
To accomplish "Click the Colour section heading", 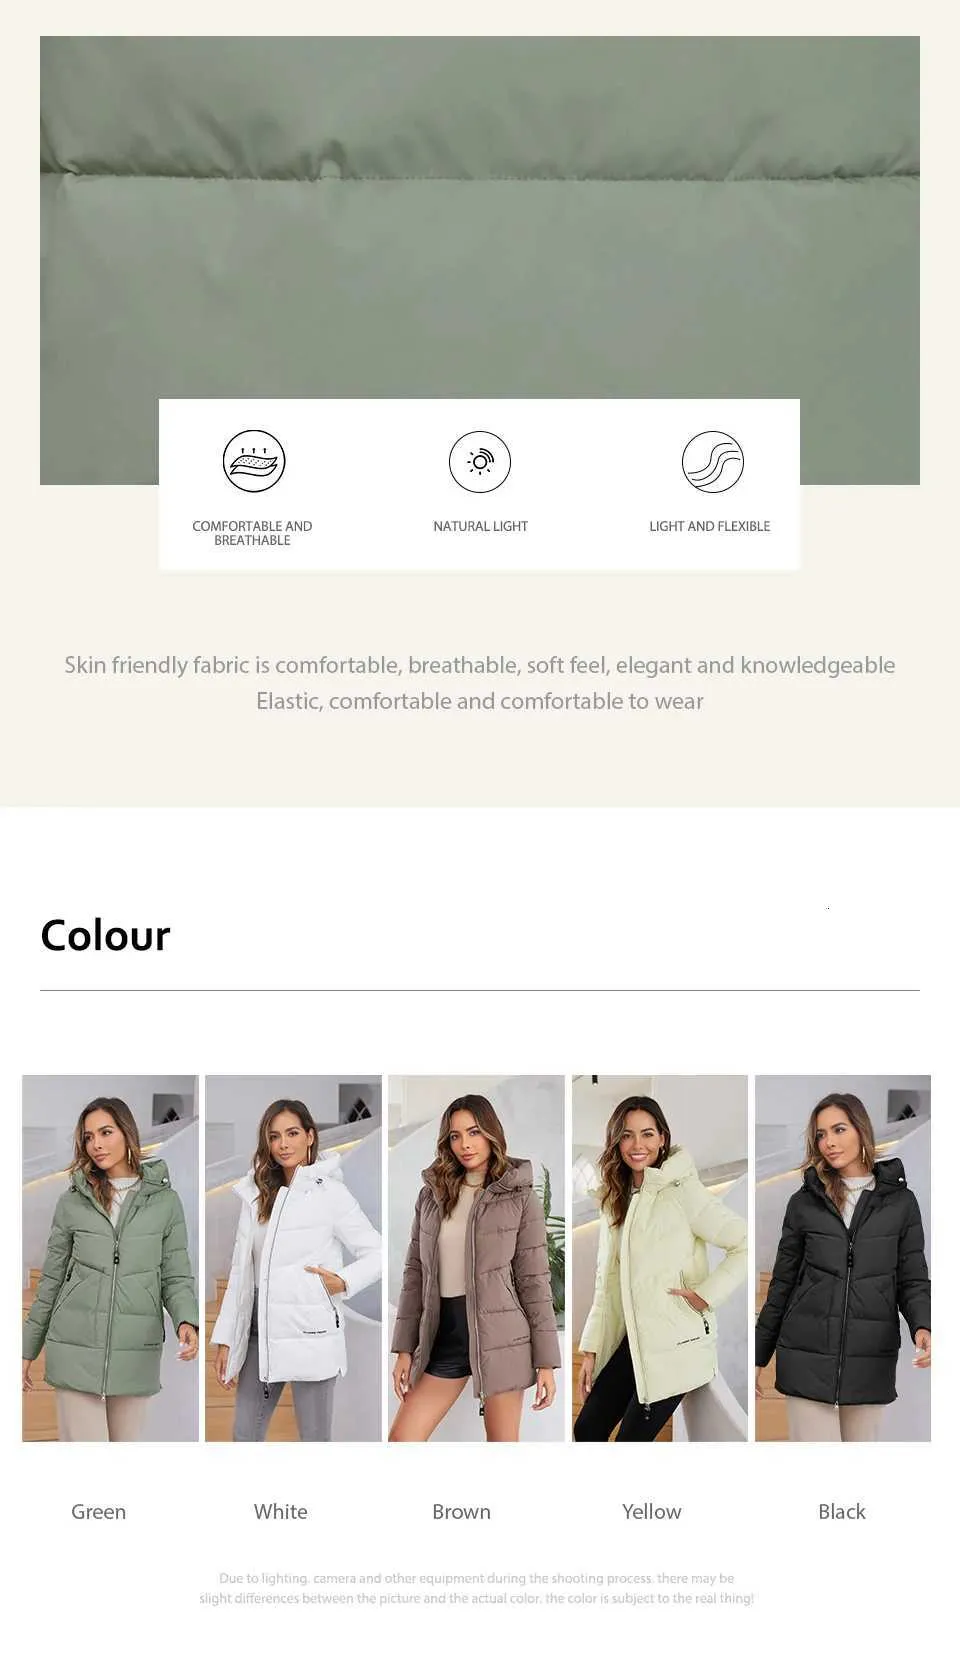I will [x=105, y=935].
